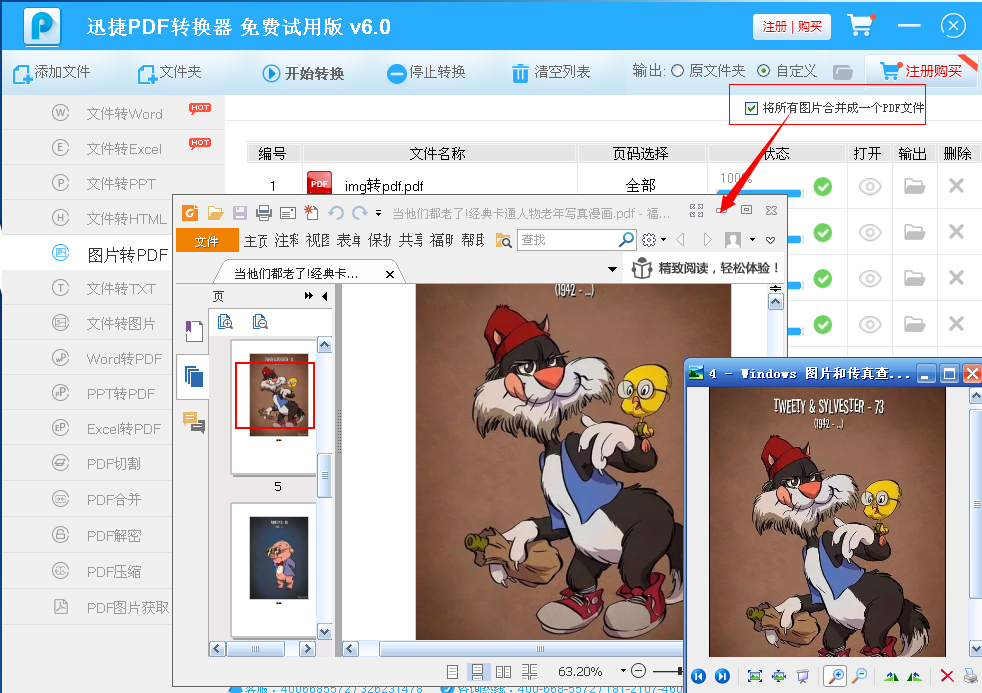Select the Sylvester page thumbnail
This screenshot has height=693, width=982.
(279, 395)
